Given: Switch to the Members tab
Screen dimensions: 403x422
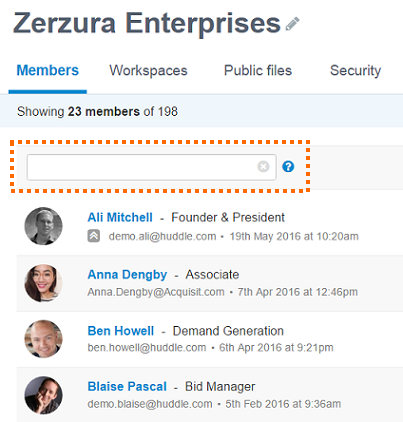Looking at the screenshot, I should (48, 70).
